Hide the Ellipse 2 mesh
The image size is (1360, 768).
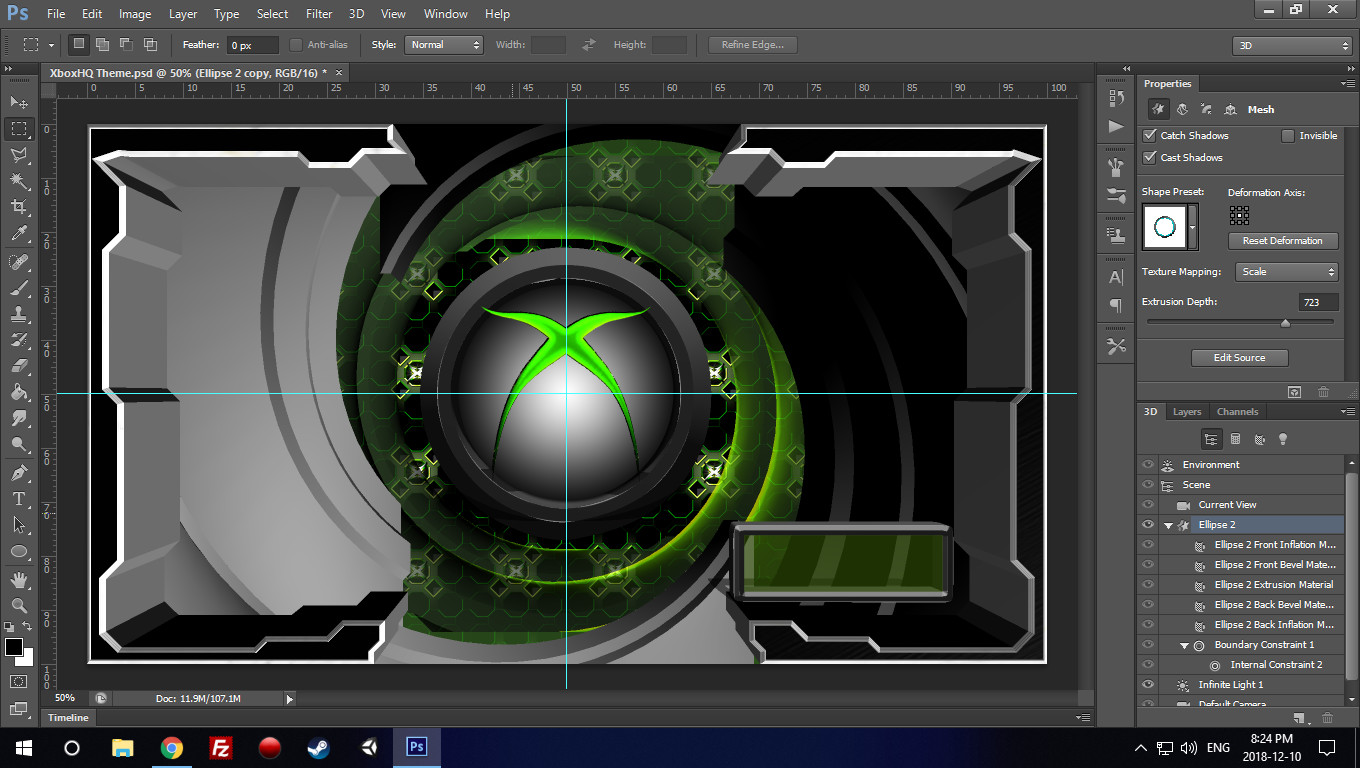coord(1148,524)
